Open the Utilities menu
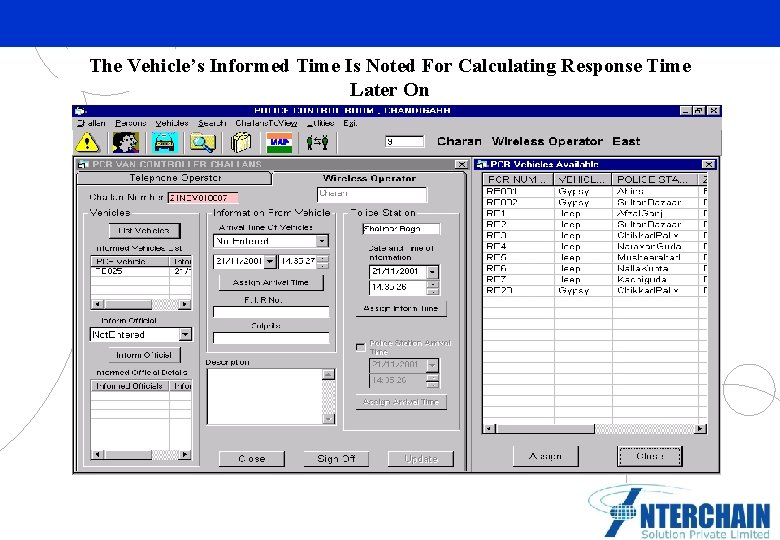The image size is (780, 540). click(320, 123)
